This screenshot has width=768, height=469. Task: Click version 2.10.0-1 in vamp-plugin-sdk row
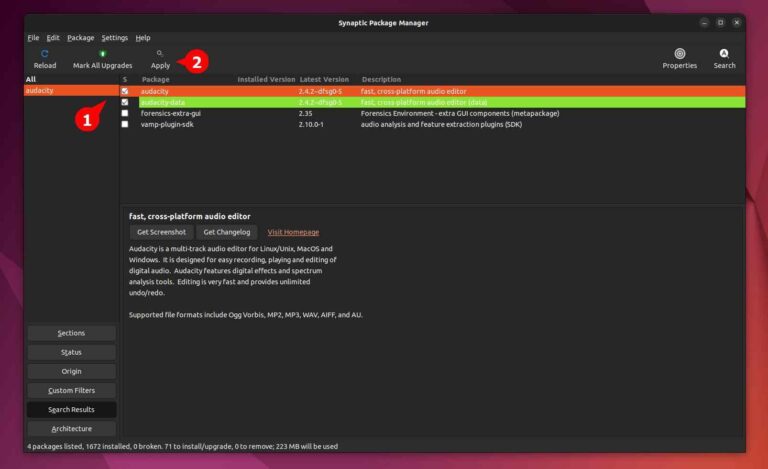[312, 124]
